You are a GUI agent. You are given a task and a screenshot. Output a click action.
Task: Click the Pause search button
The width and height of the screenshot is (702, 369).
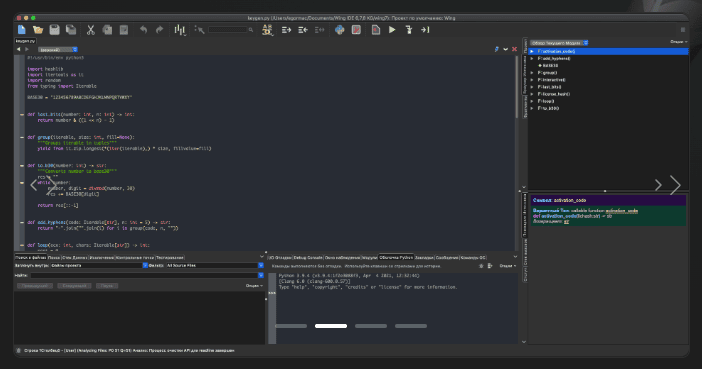[x=107, y=286]
